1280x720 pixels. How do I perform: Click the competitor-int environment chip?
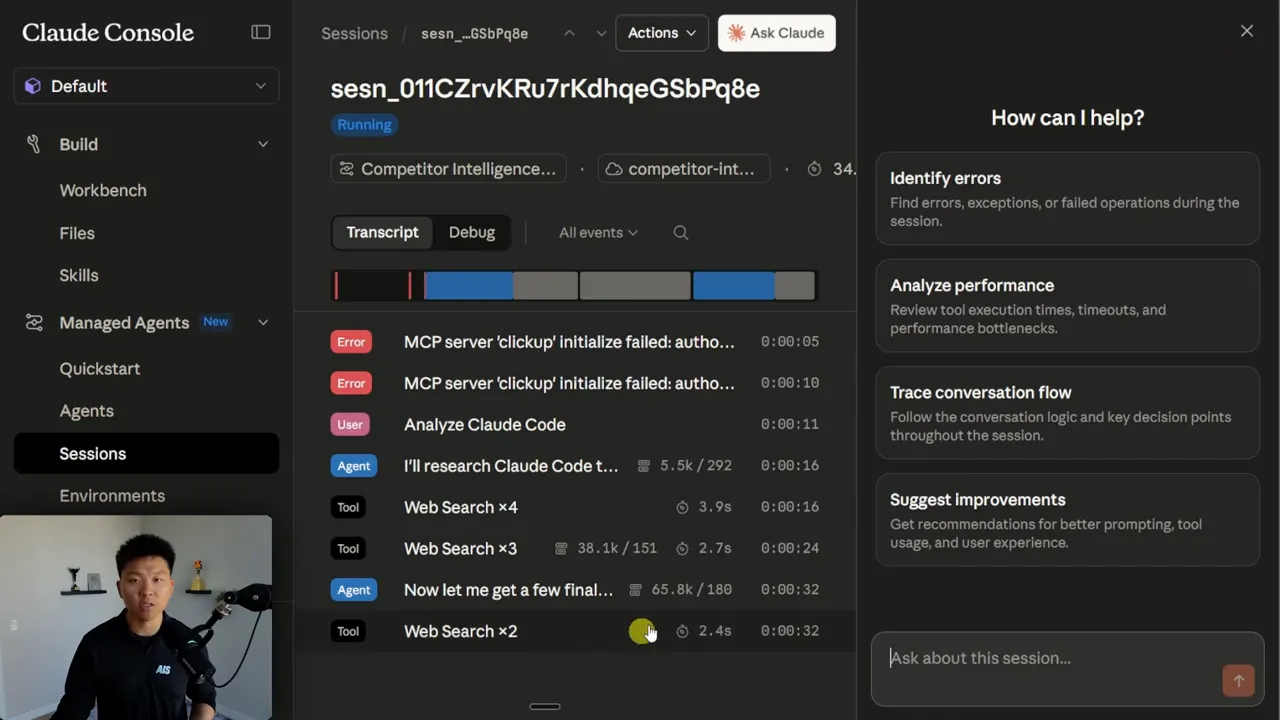684,169
